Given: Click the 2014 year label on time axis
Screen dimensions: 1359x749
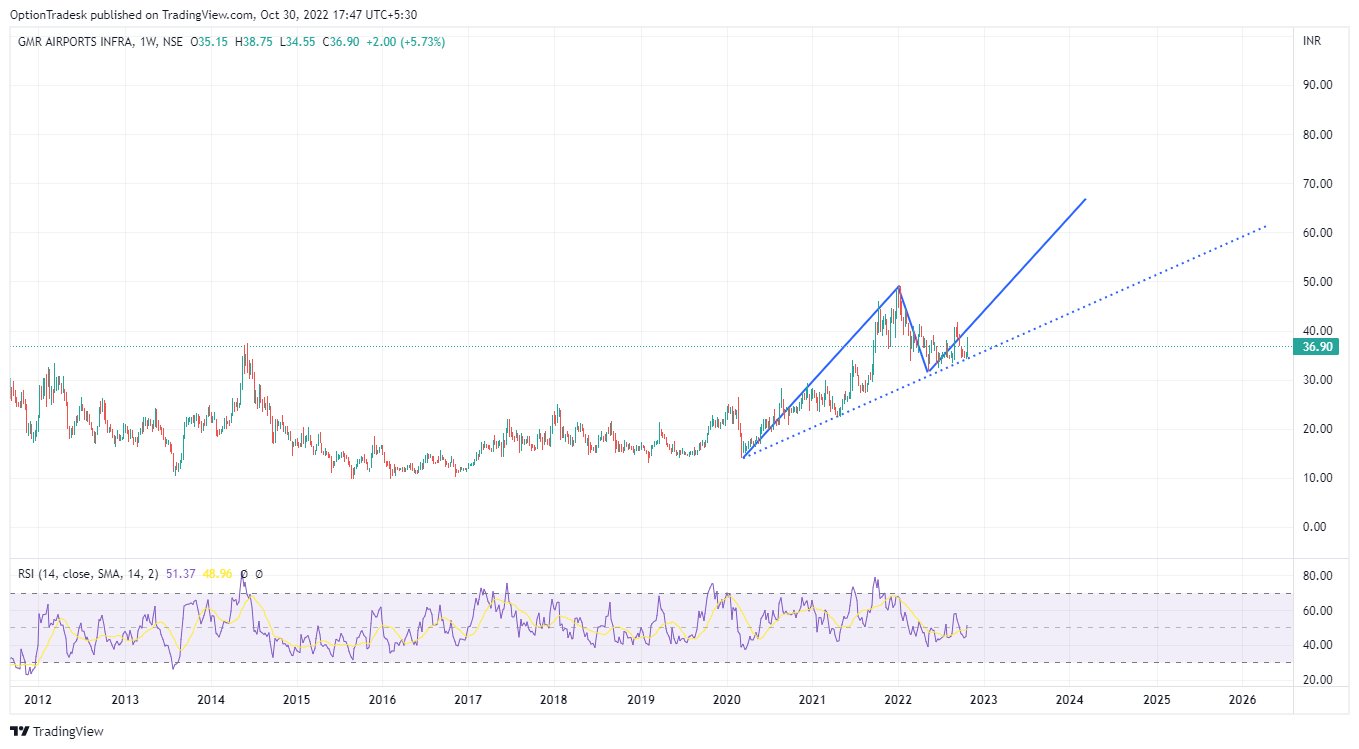Looking at the screenshot, I should [x=210, y=700].
